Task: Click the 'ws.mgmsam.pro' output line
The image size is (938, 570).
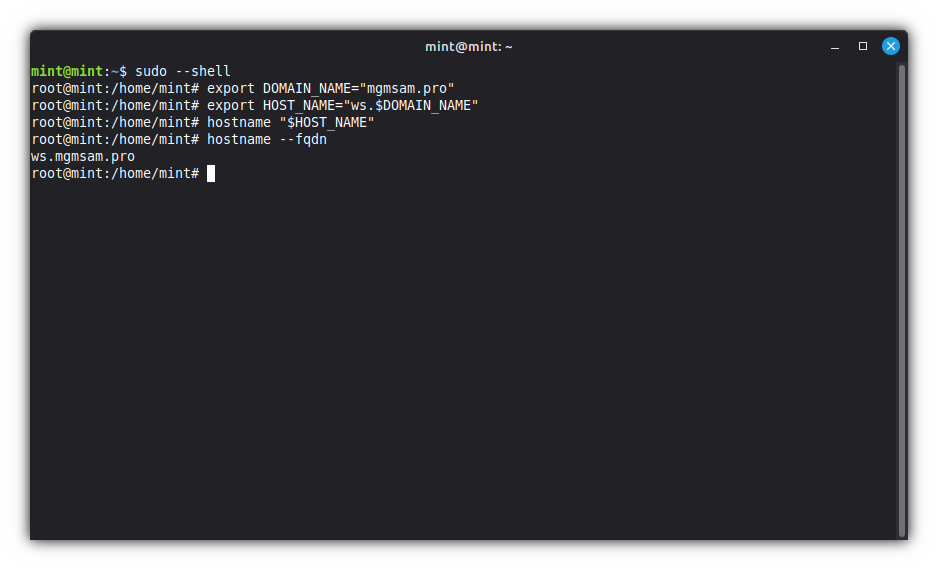Action: click(x=83, y=156)
